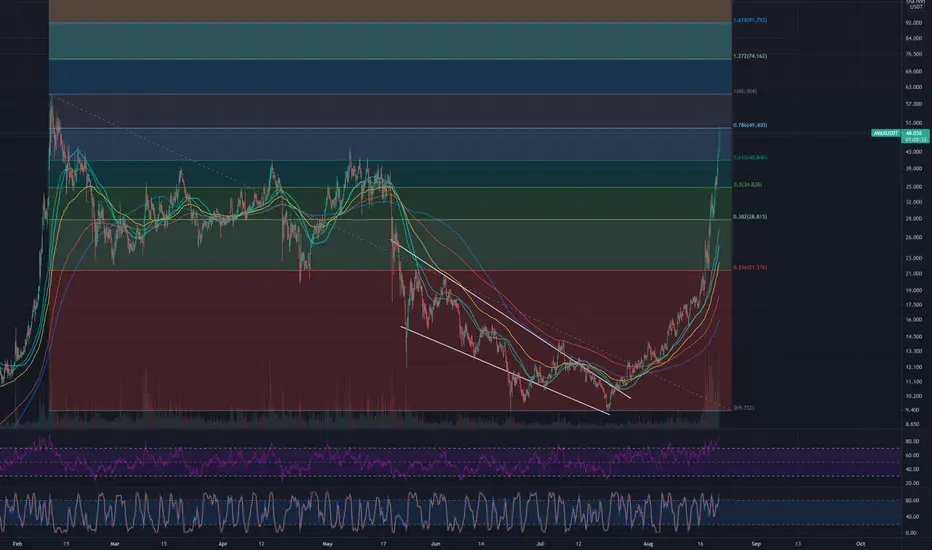Image resolution: width=932 pixels, height=550 pixels.
Task: Click the 39.000 price axis value
Action: click(x=913, y=169)
